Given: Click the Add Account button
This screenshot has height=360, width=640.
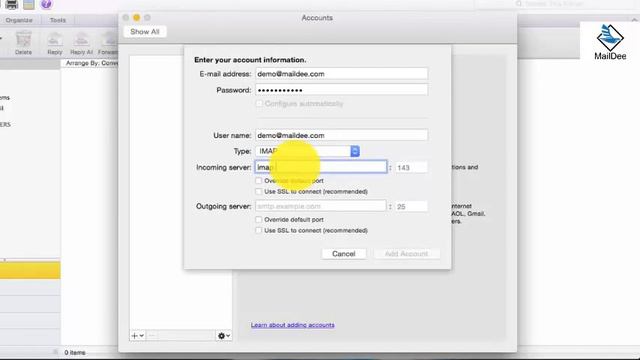Looking at the screenshot, I should (407, 254).
